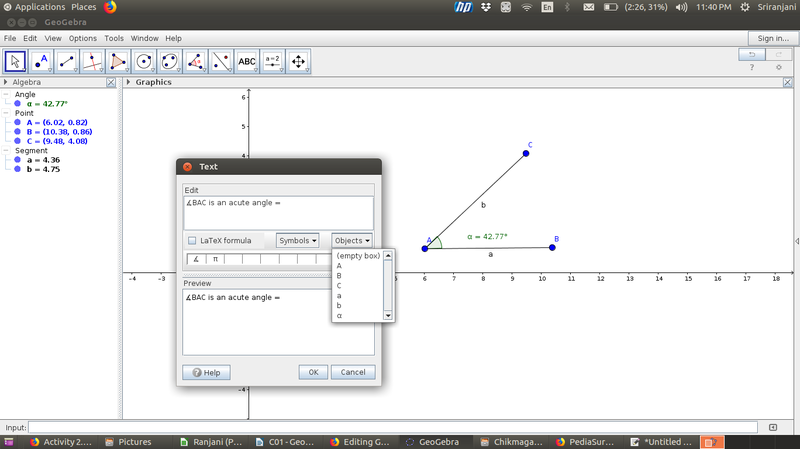This screenshot has height=449, width=800.
Task: Open the Objects dropdown
Action: [352, 240]
